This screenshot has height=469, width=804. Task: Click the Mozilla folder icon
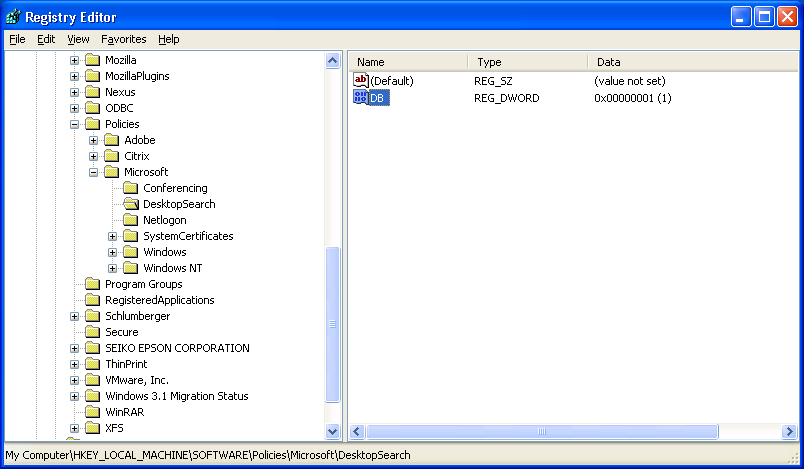coord(93,60)
